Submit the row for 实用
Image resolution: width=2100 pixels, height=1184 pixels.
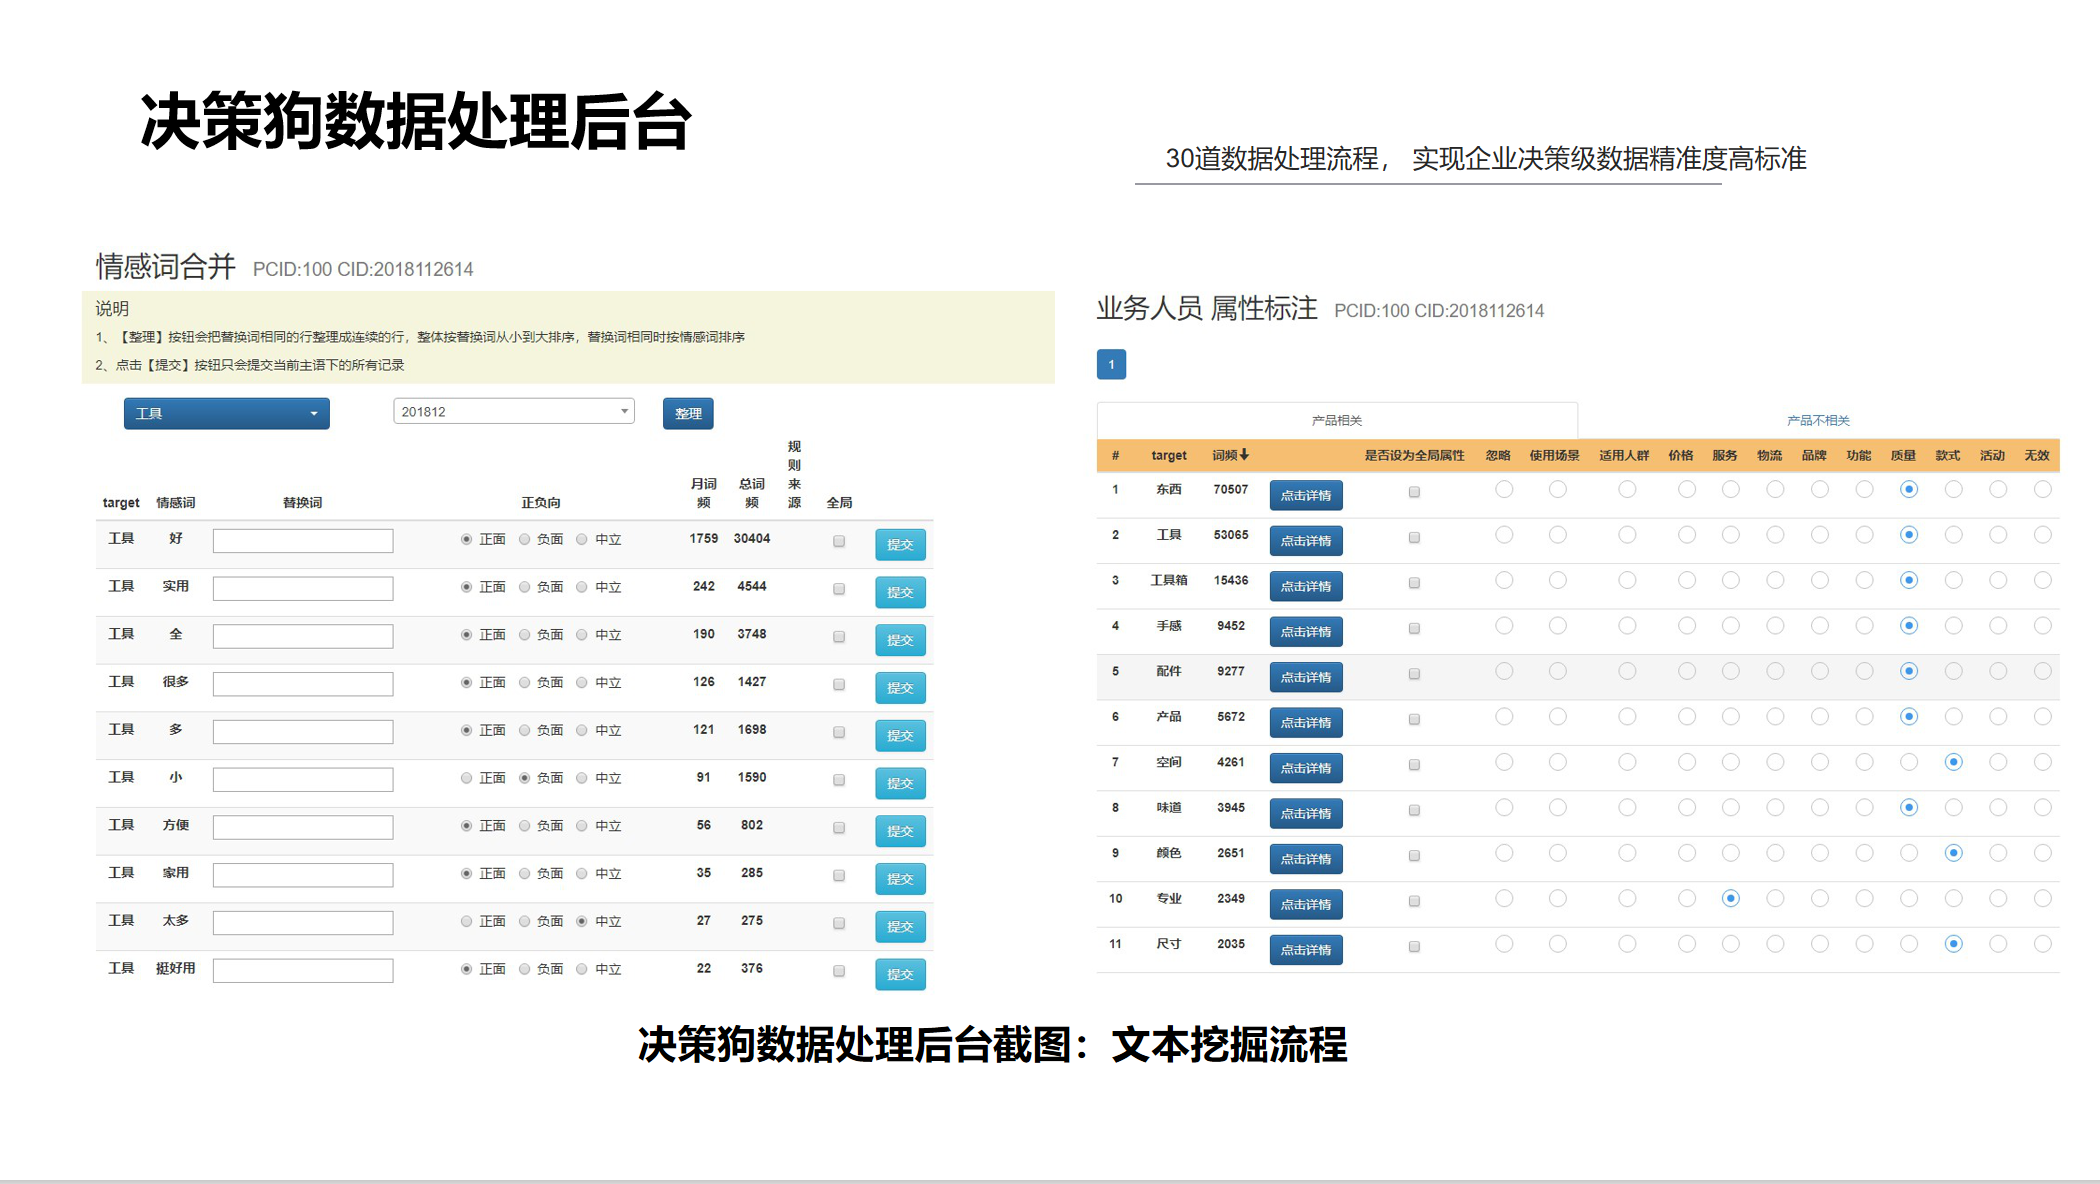coord(900,592)
